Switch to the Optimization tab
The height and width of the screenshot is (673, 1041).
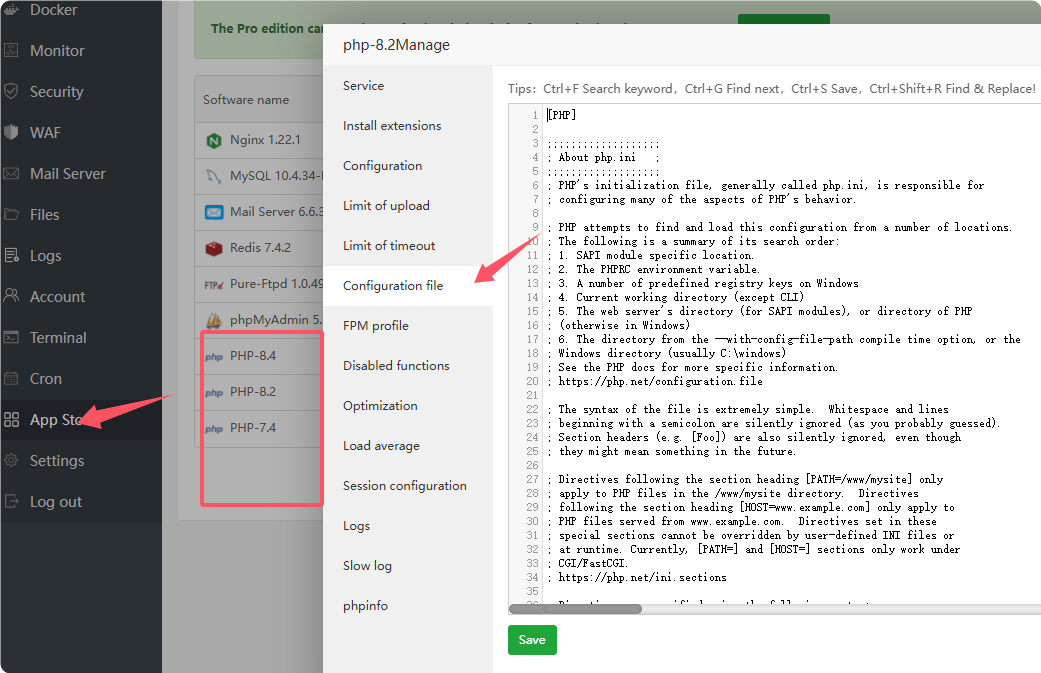[x=408, y=406]
